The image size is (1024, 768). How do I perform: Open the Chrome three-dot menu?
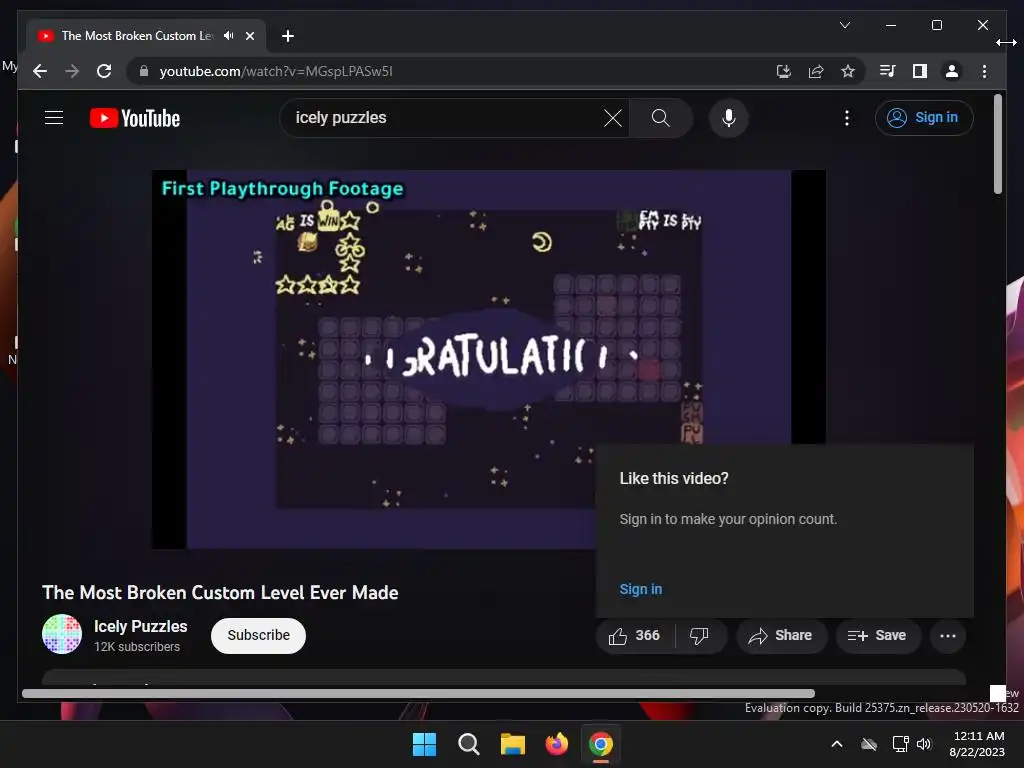(x=984, y=71)
